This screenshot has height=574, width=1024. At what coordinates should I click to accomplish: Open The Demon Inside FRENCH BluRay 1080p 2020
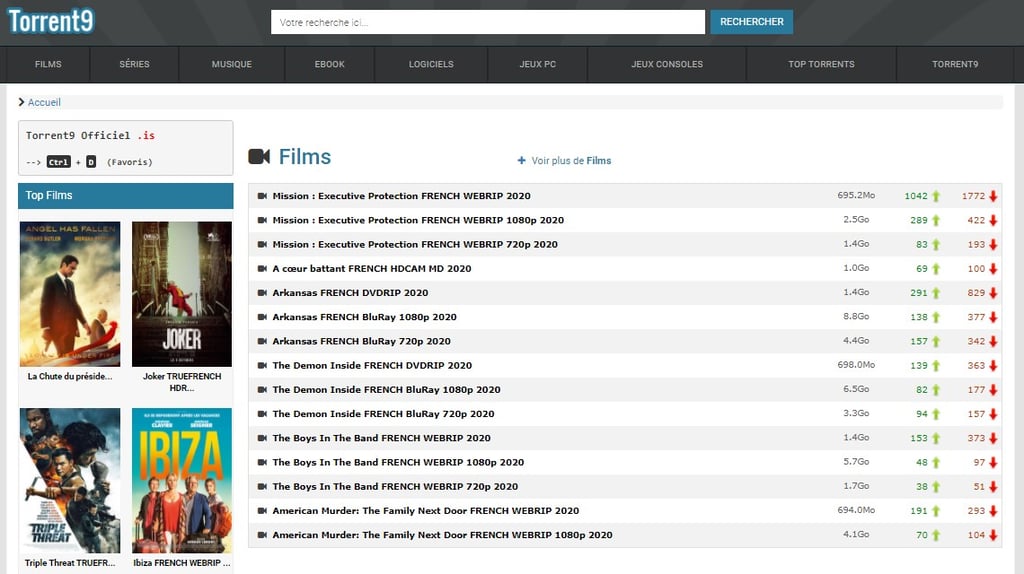(x=386, y=389)
